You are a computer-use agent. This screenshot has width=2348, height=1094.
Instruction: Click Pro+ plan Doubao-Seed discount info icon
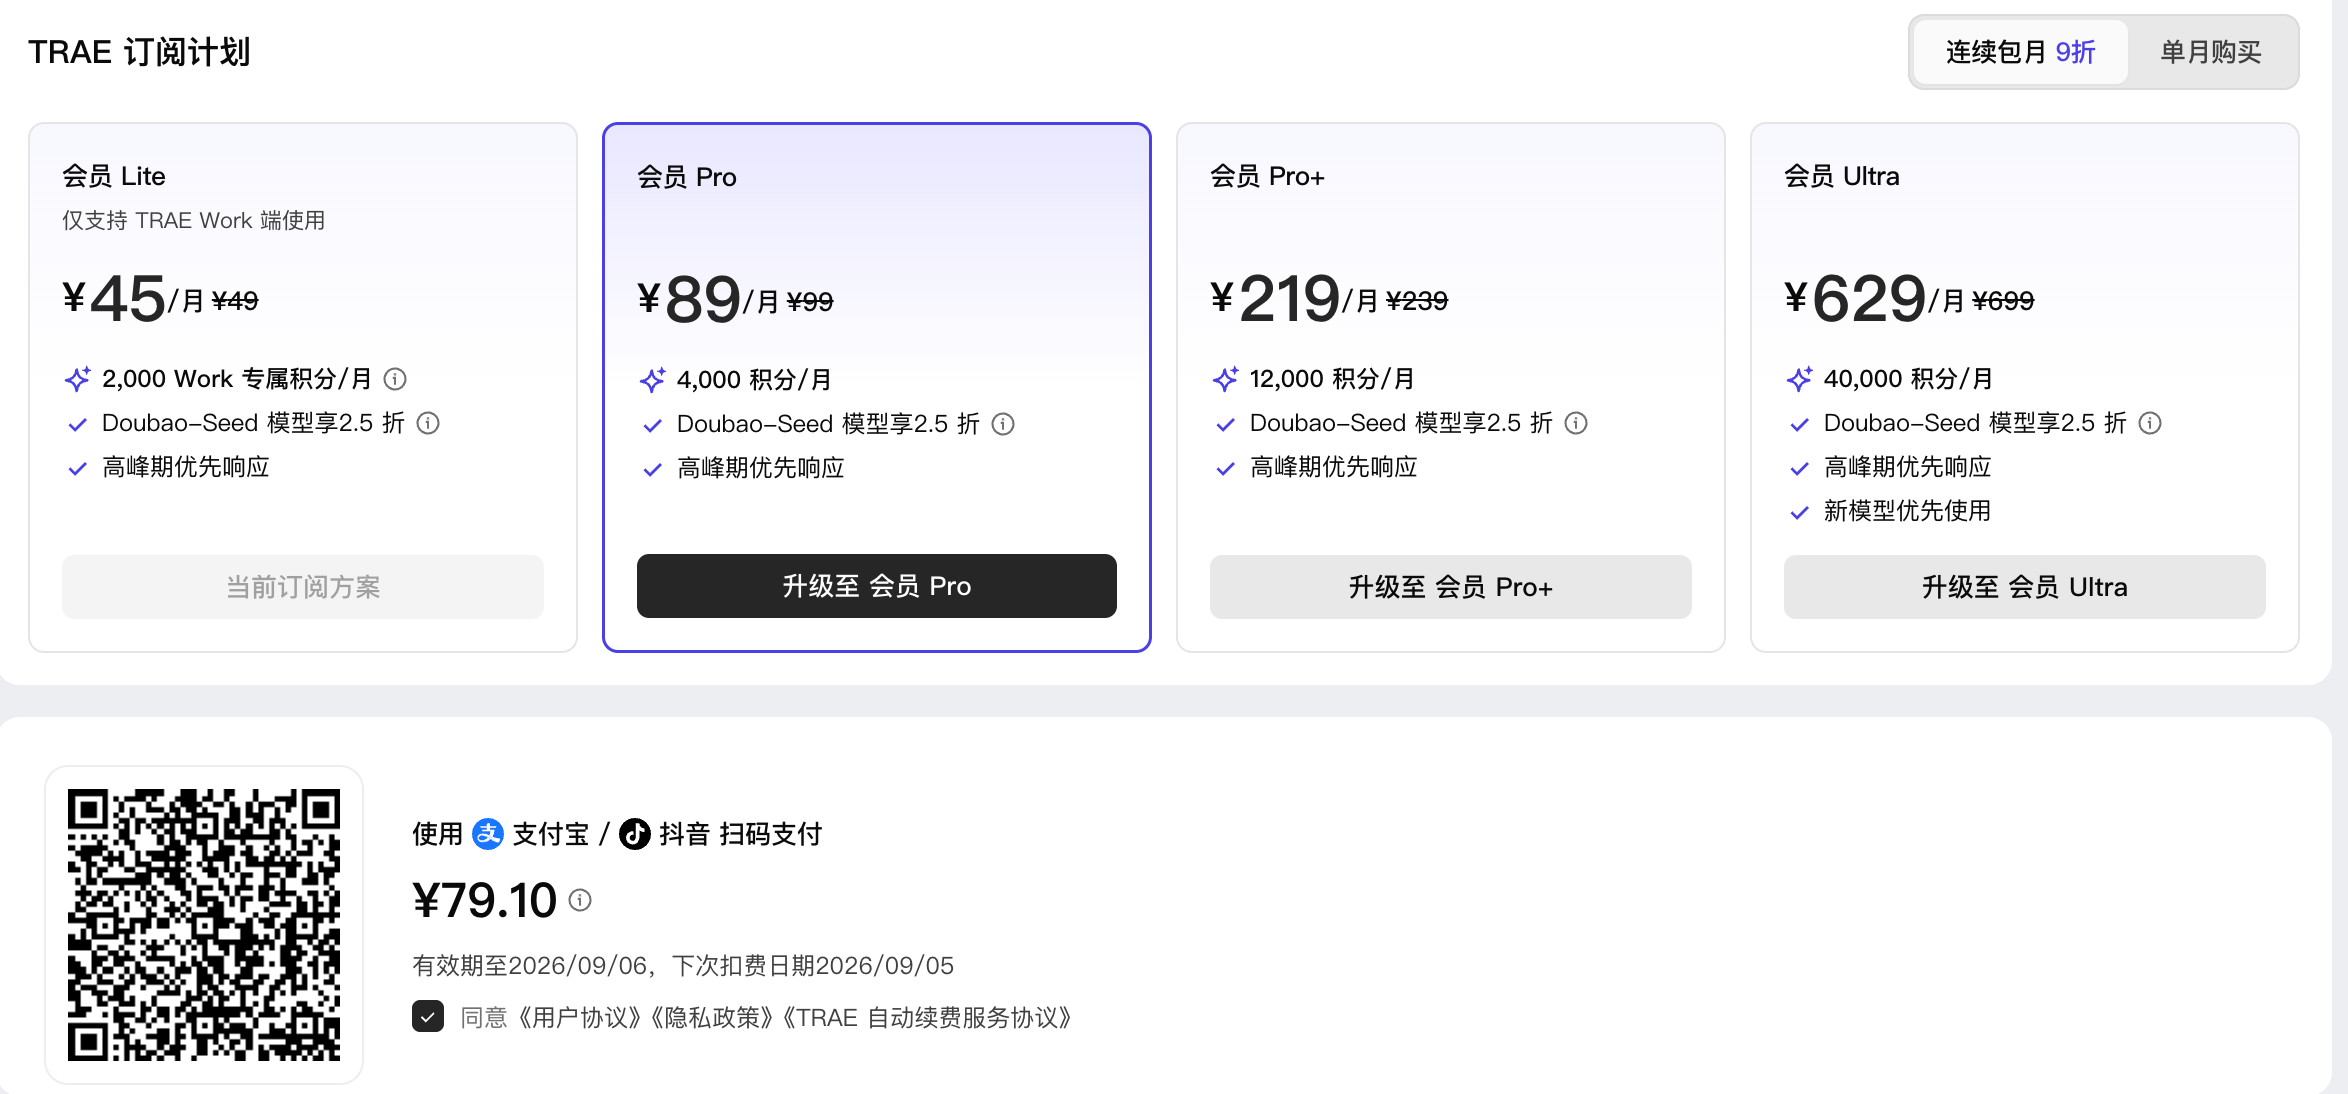tap(1576, 423)
